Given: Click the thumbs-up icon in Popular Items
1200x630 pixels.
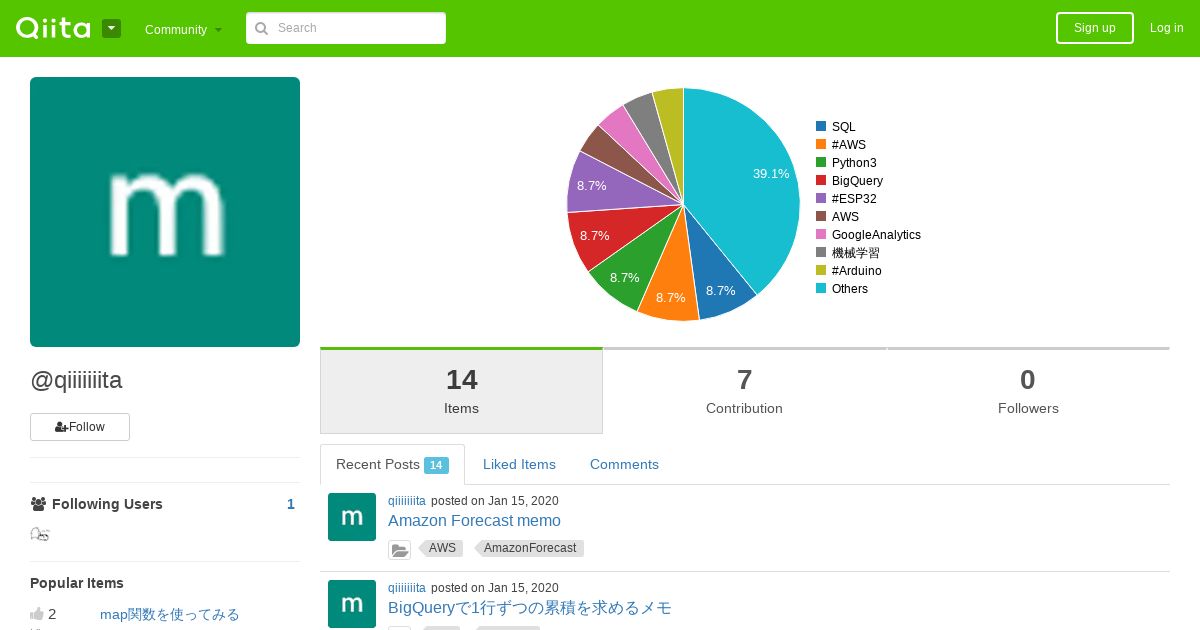Looking at the screenshot, I should [x=37, y=614].
